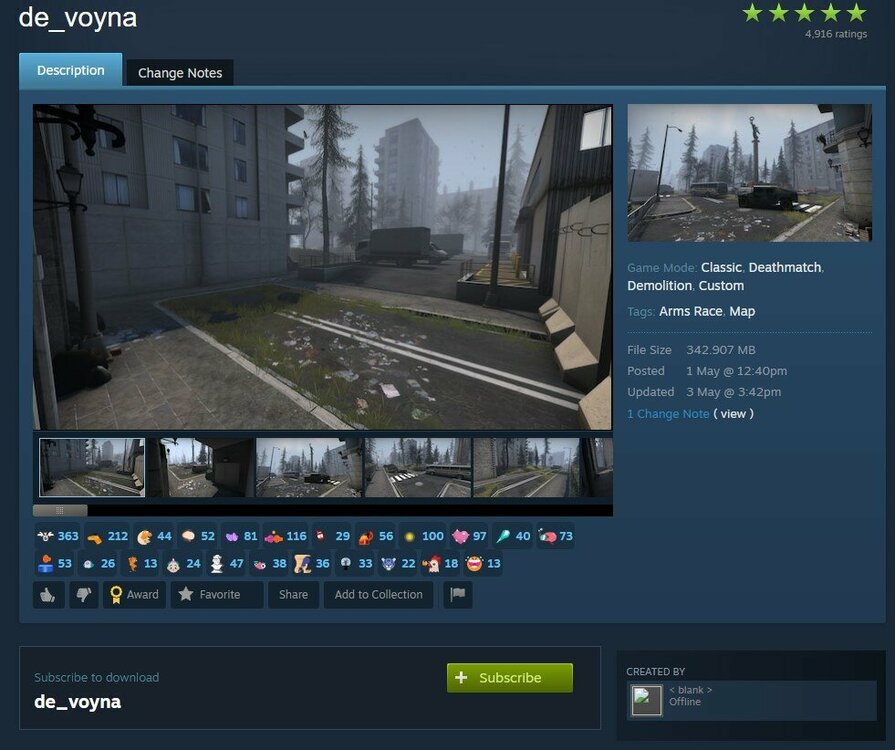Click the award reaction with 100 count
895x750 pixels.
coord(422,536)
